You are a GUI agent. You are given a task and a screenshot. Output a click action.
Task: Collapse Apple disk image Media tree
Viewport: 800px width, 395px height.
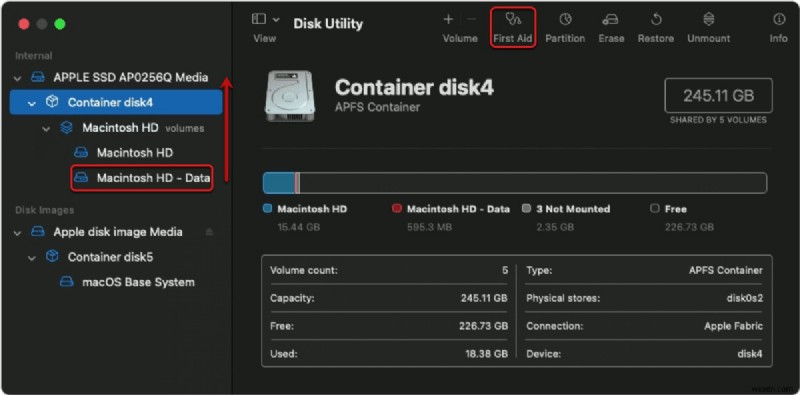[x=18, y=232]
